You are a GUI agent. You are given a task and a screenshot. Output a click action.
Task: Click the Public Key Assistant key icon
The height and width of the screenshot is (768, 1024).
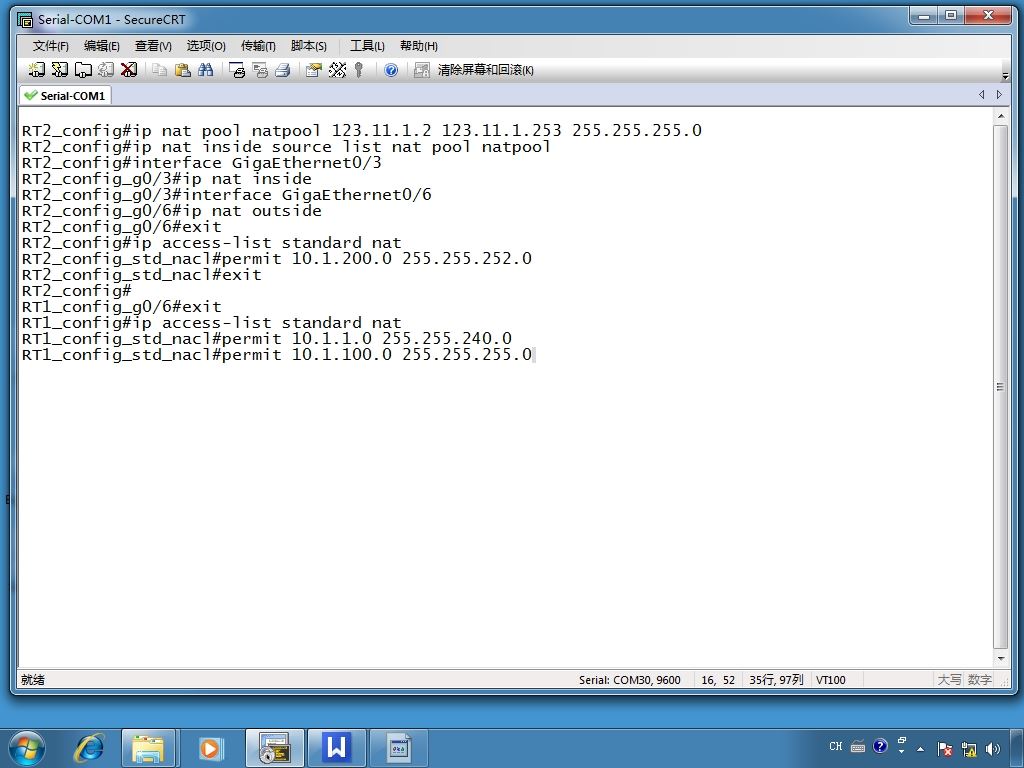(x=359, y=69)
